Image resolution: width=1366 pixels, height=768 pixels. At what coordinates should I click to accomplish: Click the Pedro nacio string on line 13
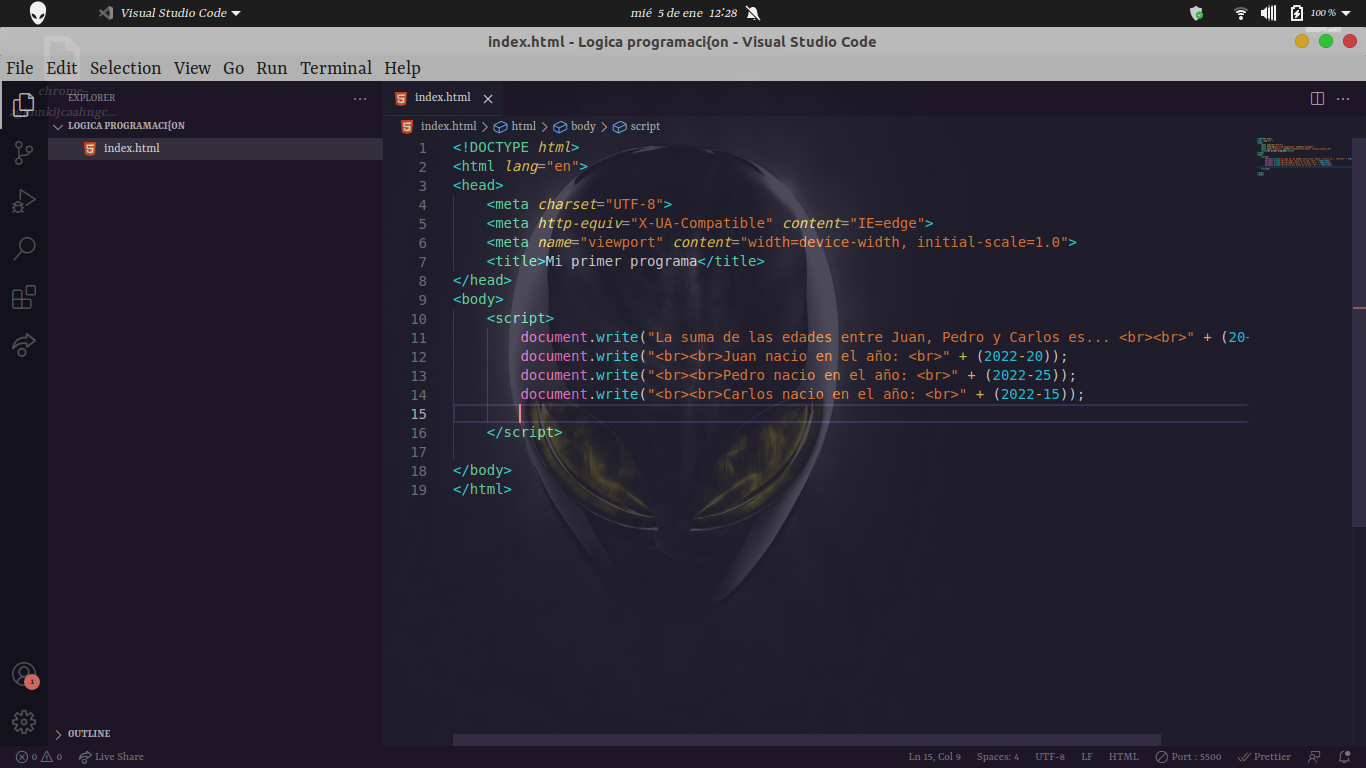804,376
